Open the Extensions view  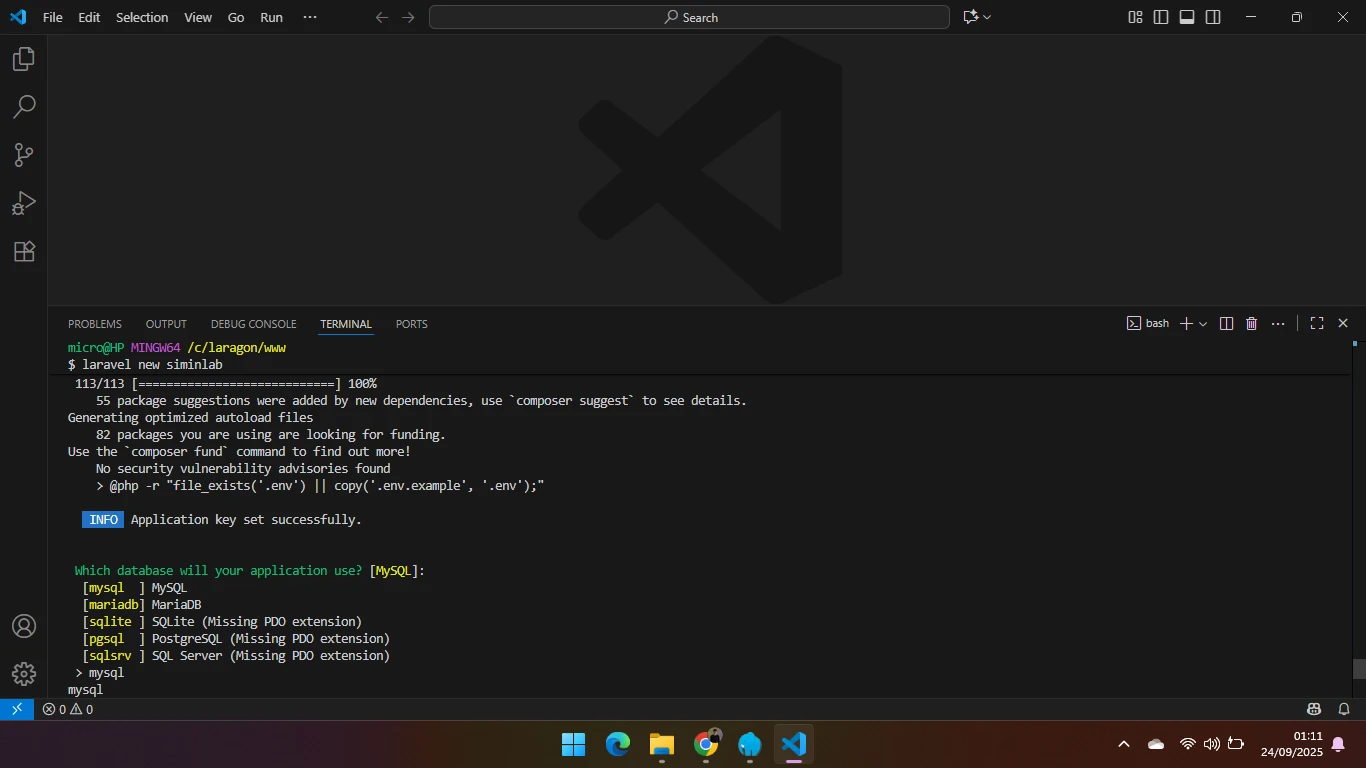tap(24, 252)
